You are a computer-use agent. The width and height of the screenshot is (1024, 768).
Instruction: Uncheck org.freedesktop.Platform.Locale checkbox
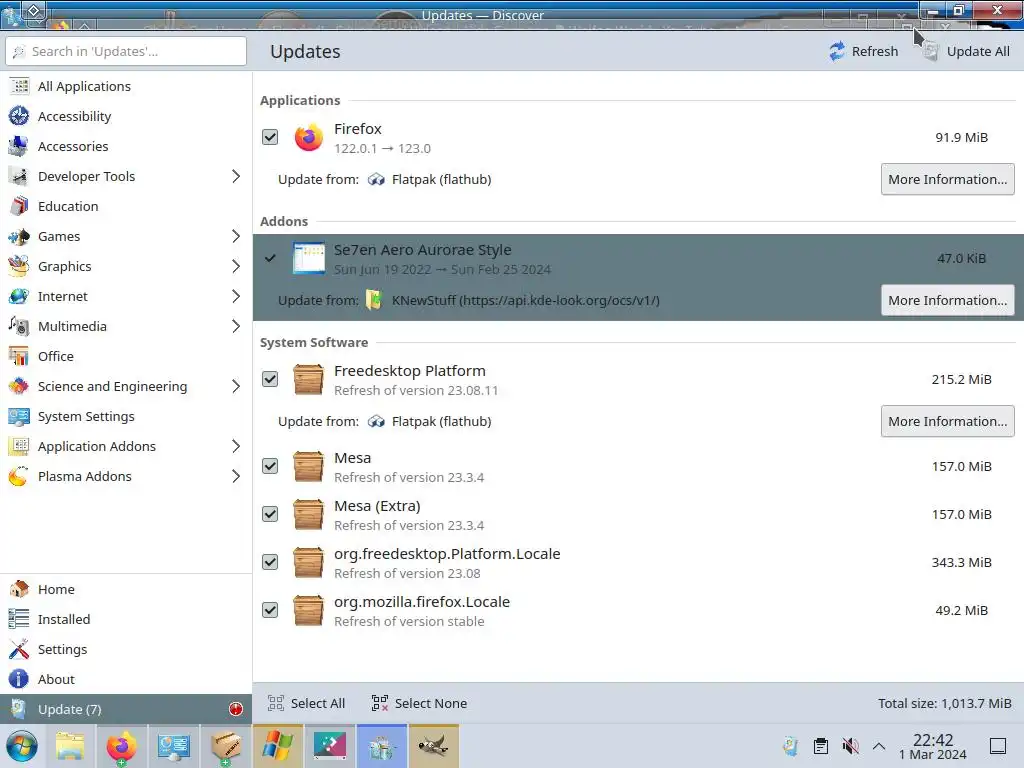[x=270, y=562]
